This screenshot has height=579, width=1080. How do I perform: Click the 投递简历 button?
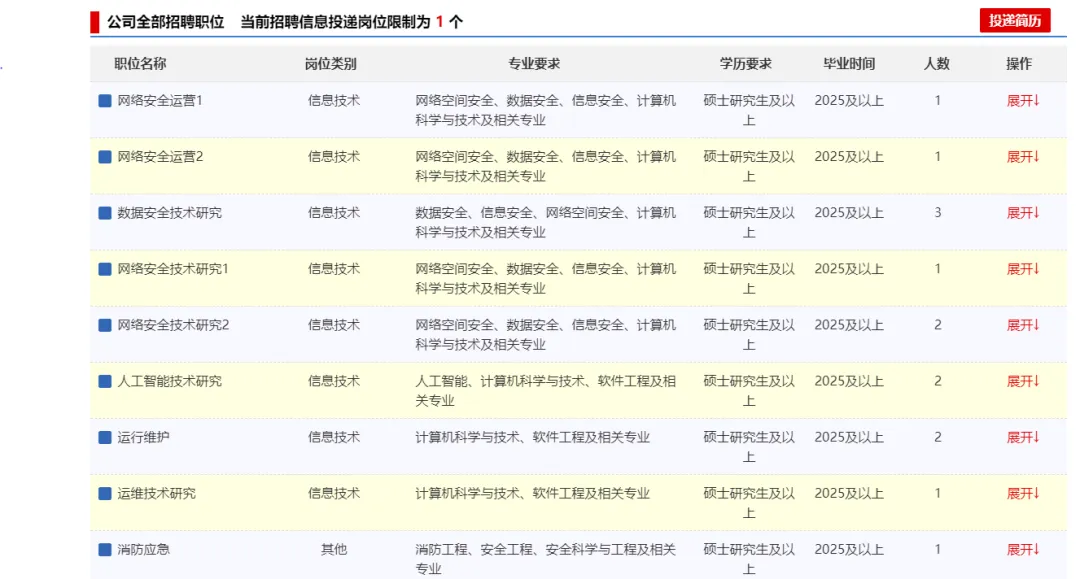1015,21
